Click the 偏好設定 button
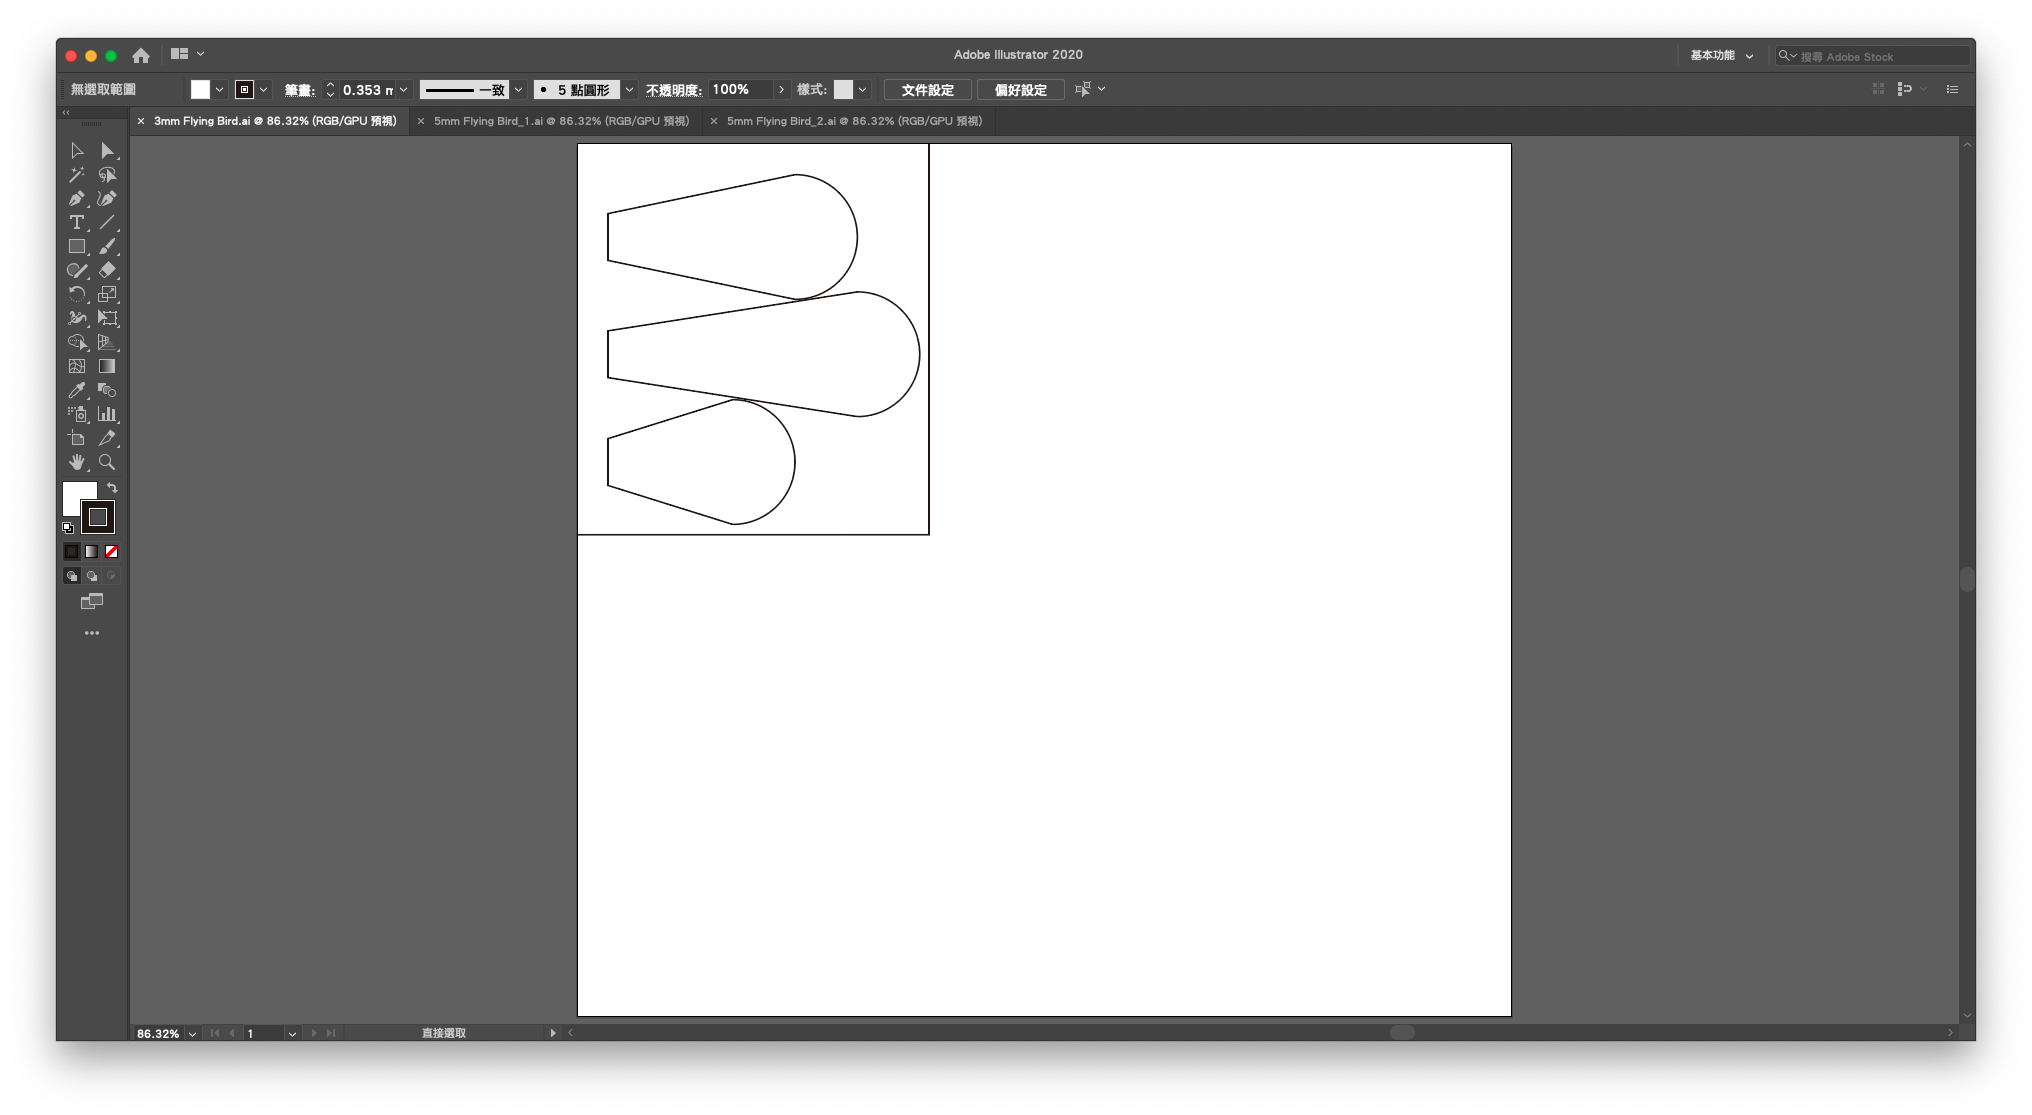This screenshot has width=2032, height=1115. 1020,90
